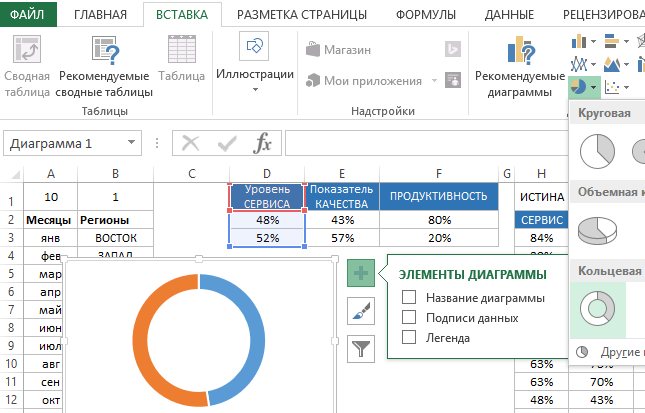Click into the formula bar field
The width and height of the screenshot is (645, 413).
tap(426, 143)
